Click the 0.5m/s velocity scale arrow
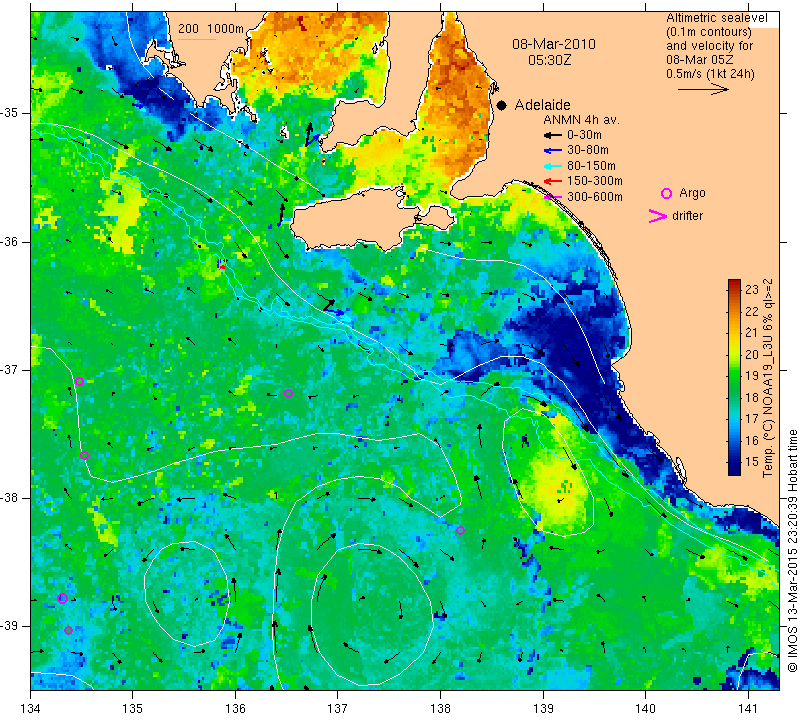 click(x=703, y=89)
